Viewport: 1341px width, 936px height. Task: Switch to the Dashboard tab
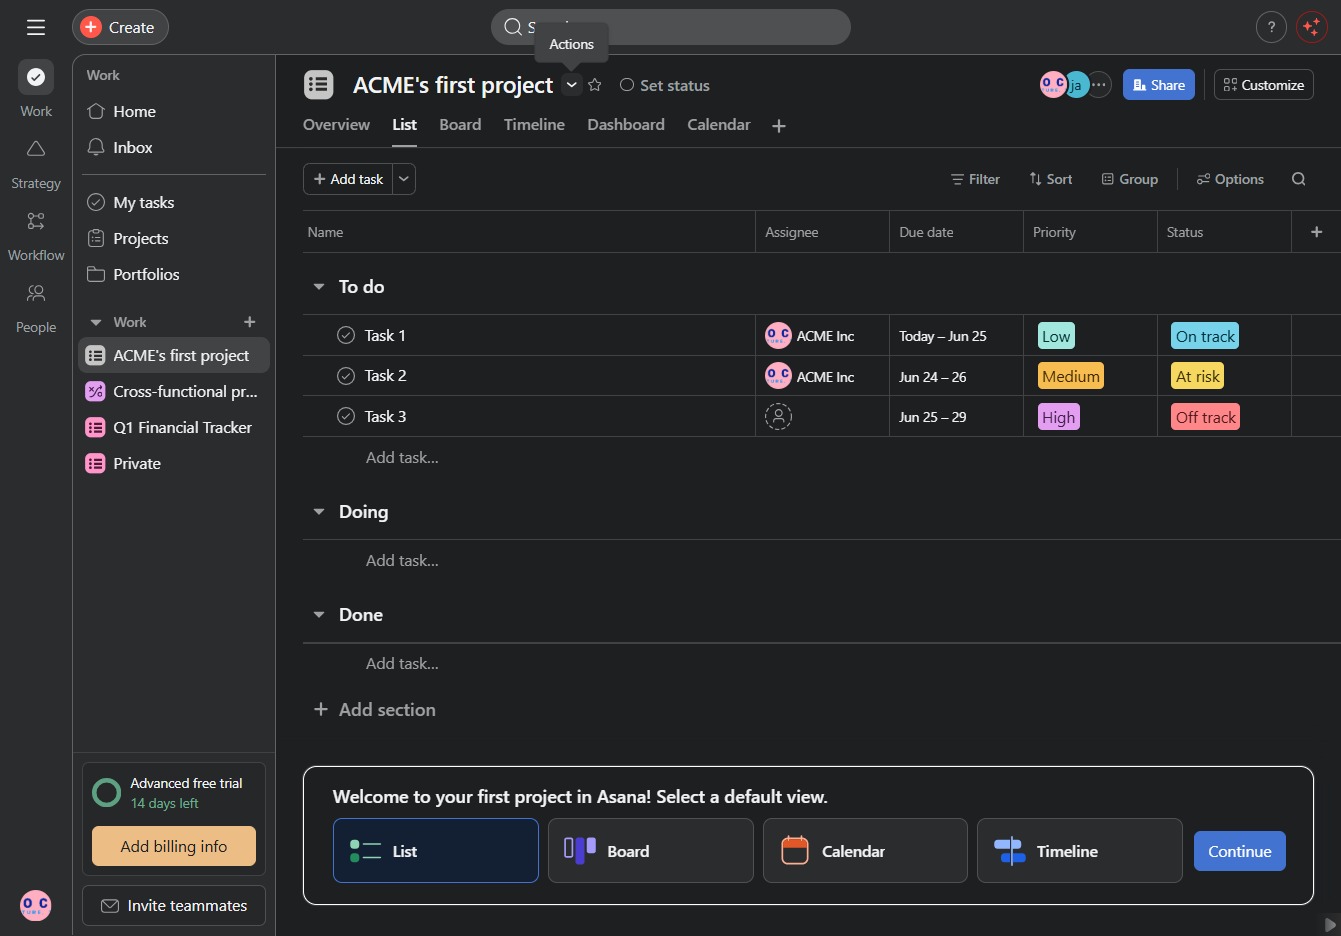(x=626, y=125)
